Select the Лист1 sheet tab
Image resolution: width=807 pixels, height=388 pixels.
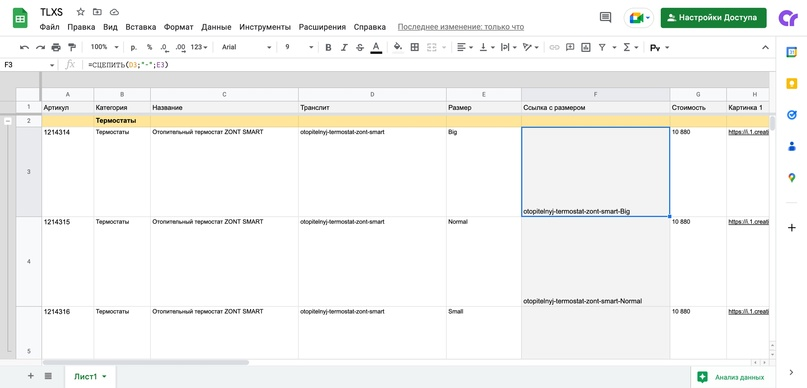[x=90, y=377]
